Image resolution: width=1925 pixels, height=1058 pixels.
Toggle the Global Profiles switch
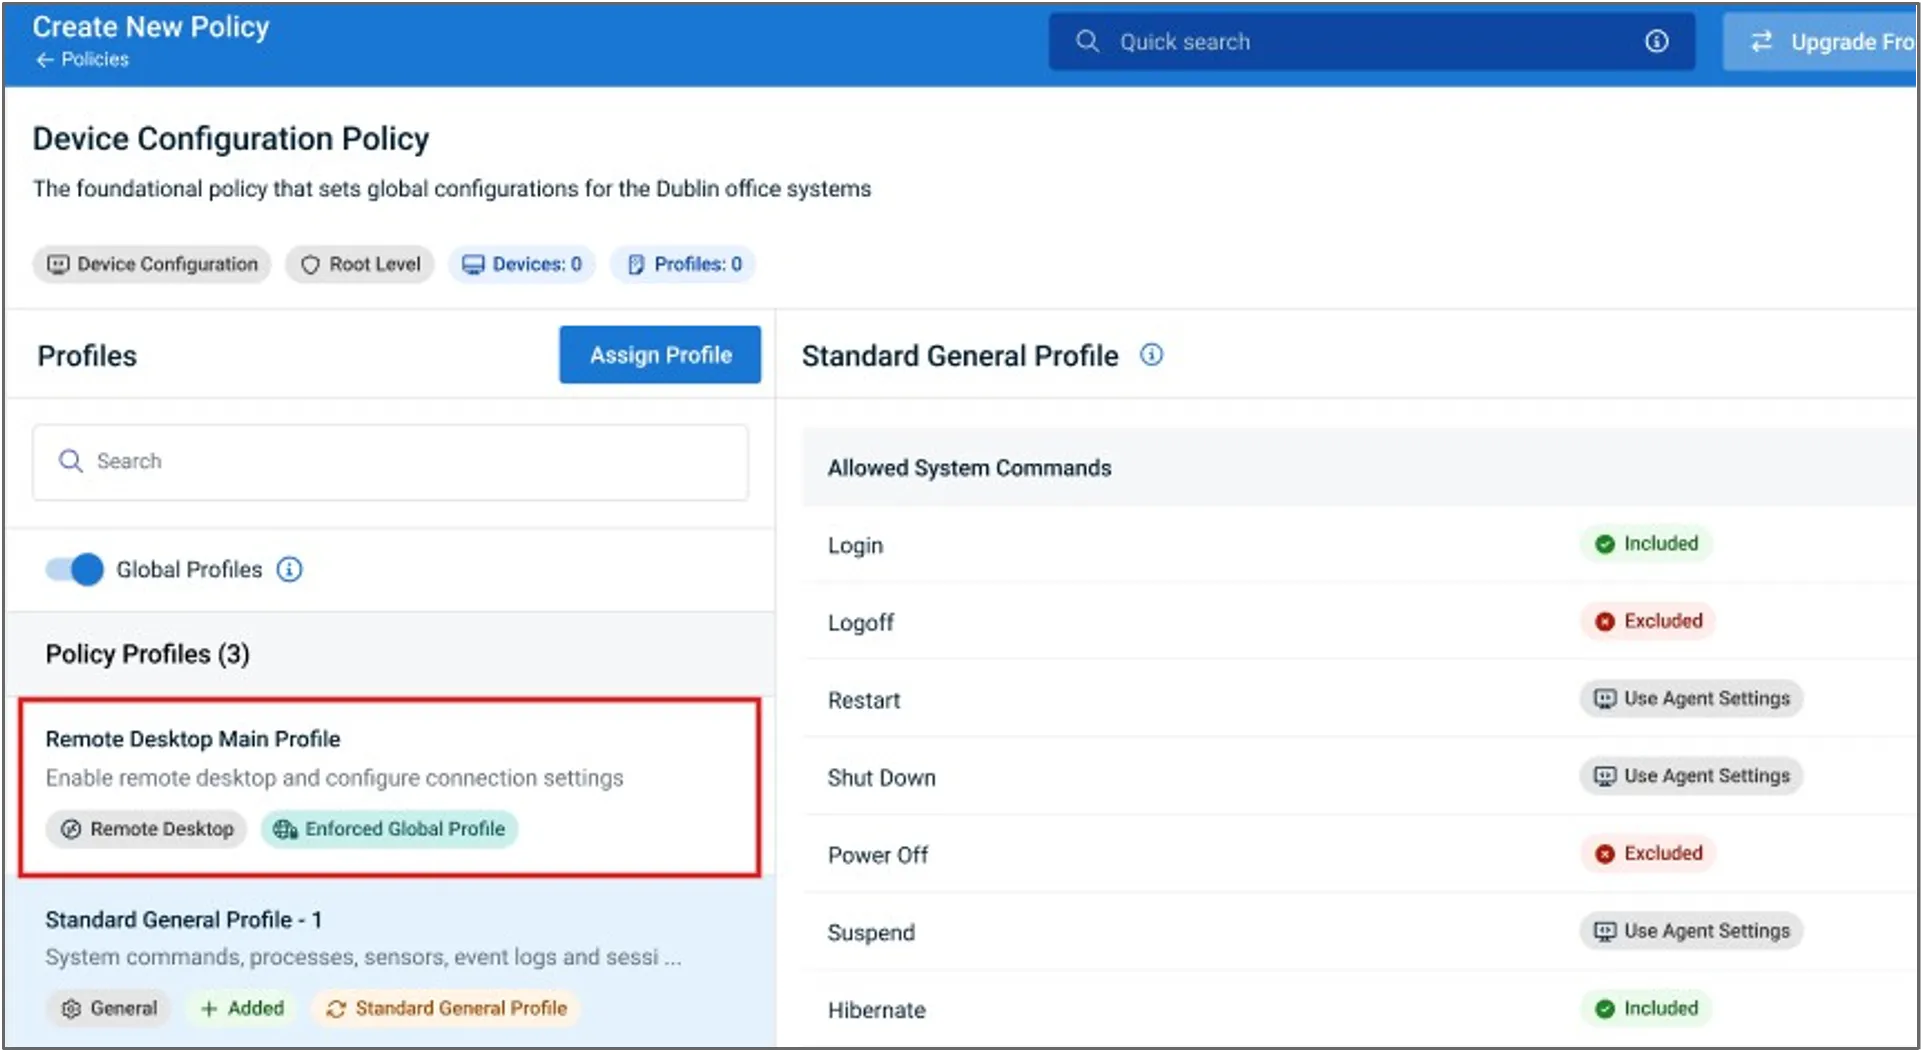click(74, 569)
